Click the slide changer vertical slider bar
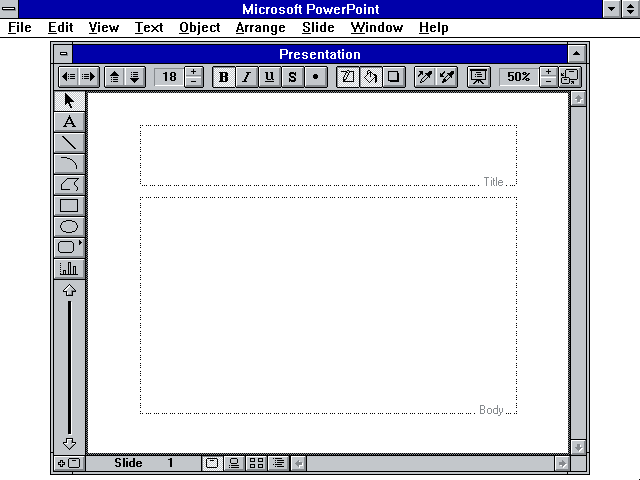The width and height of the screenshot is (640, 480). (x=69, y=367)
